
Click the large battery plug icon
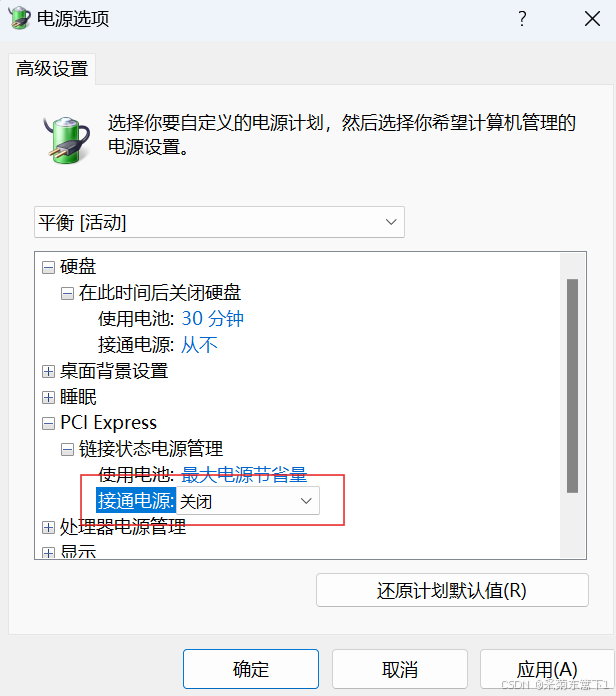(x=67, y=140)
